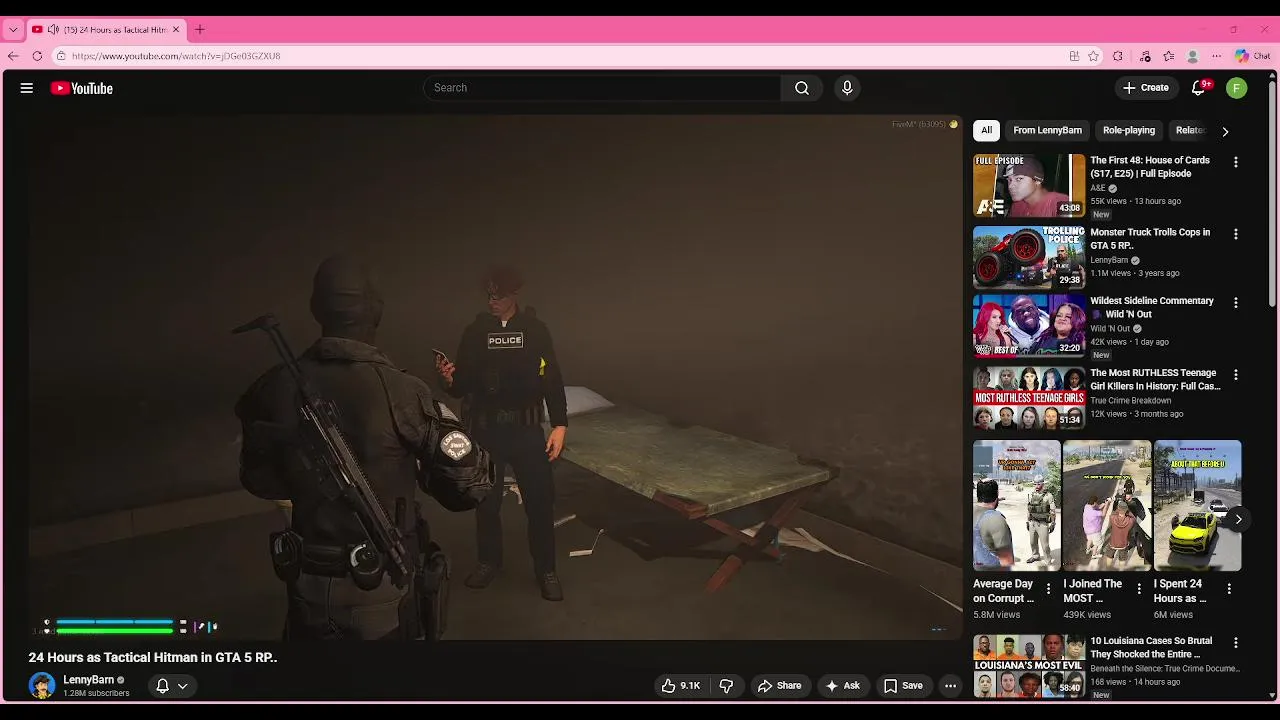Viewport: 1280px width, 720px height.
Task: Open browser settings and more menu
Action: pos(1217,56)
